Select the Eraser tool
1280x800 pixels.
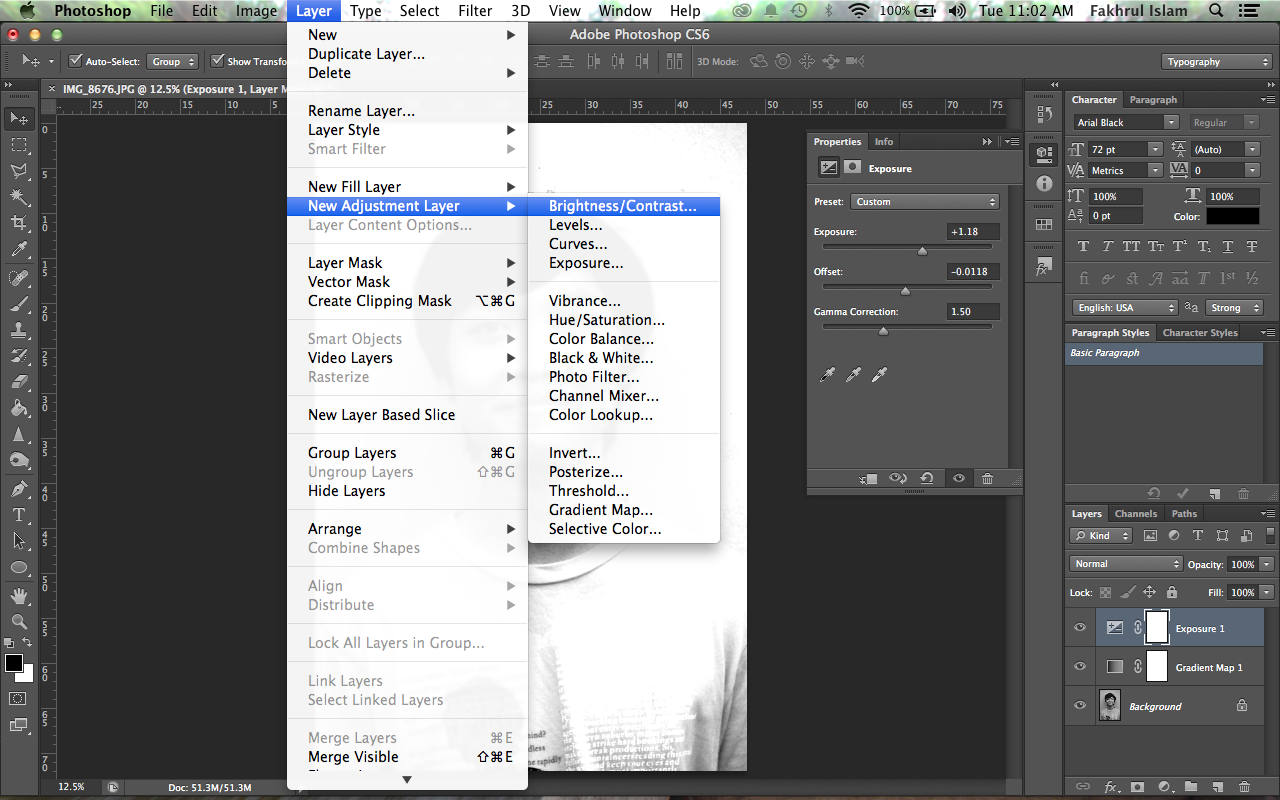19,381
